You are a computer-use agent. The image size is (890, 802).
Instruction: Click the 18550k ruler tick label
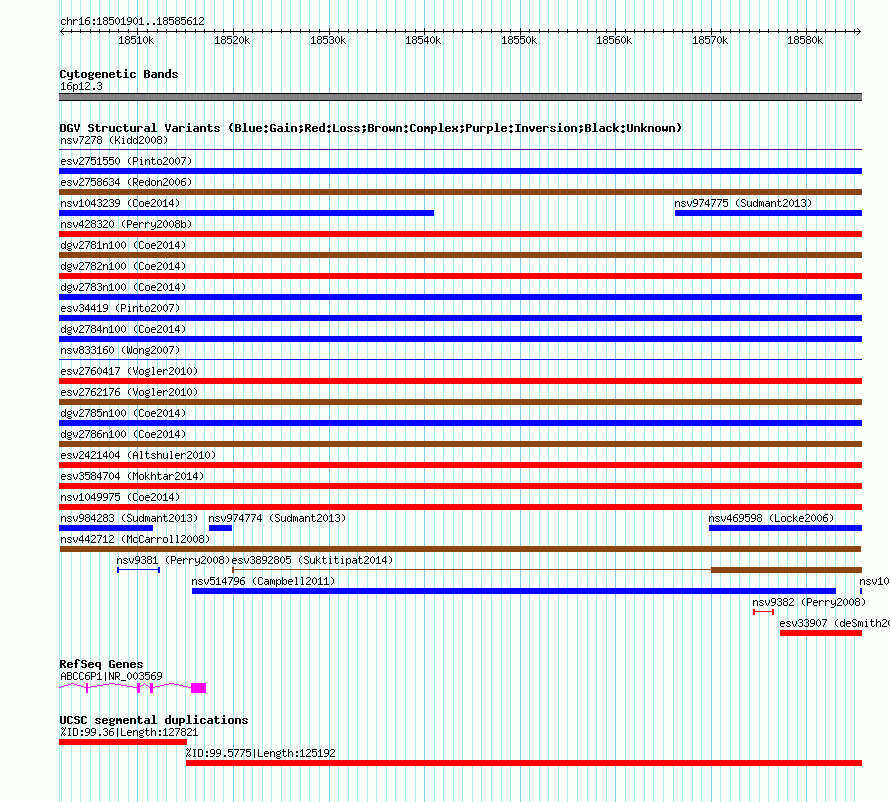[x=519, y=40]
